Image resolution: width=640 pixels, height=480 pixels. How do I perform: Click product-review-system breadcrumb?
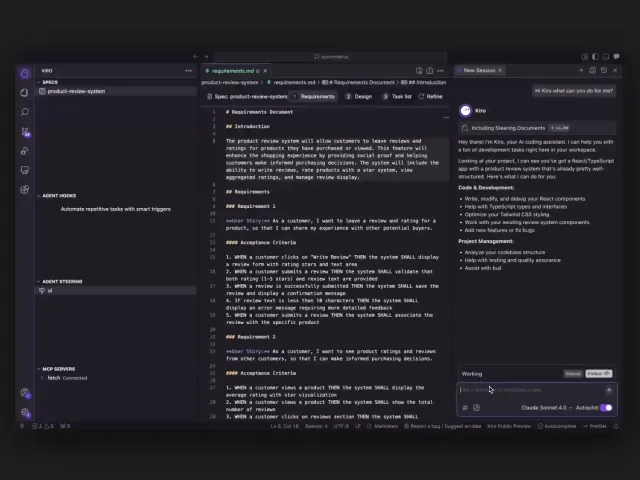coord(230,82)
